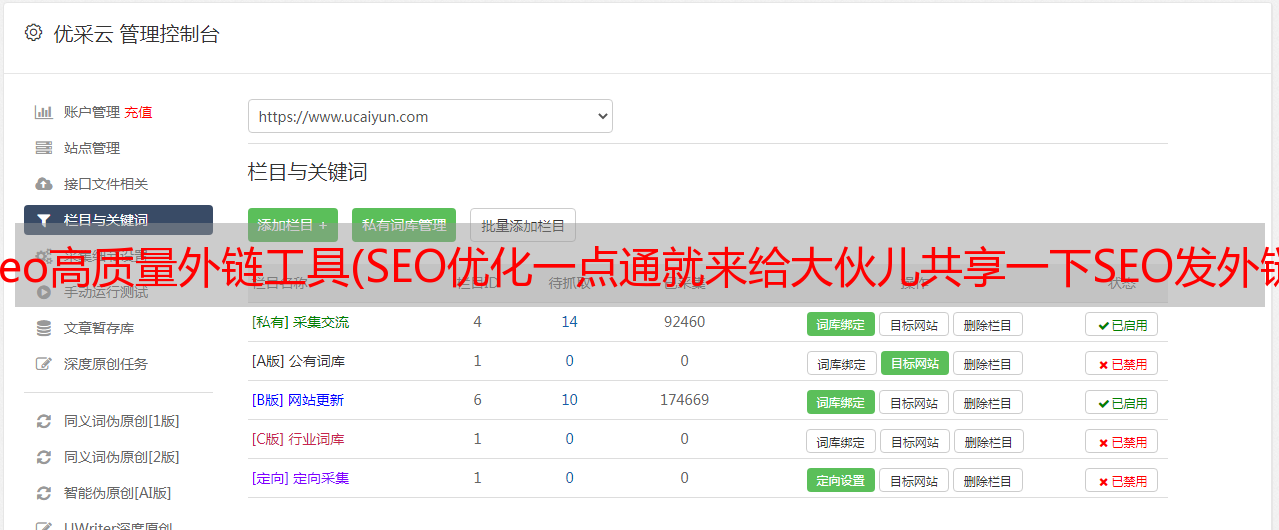Viewport: 1279px width, 530px height.
Task: Click the 批量添加栏目 button
Action: [523, 225]
